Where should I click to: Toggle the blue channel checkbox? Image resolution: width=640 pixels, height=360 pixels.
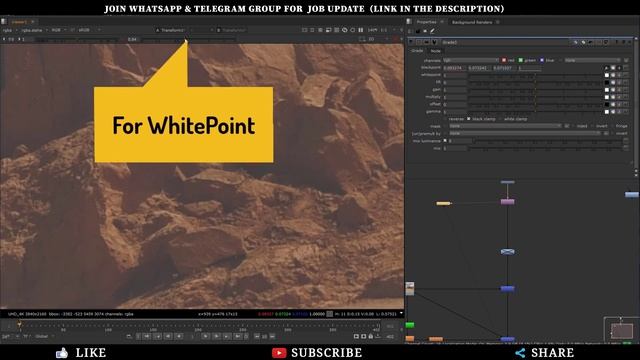pyautogui.click(x=542, y=60)
